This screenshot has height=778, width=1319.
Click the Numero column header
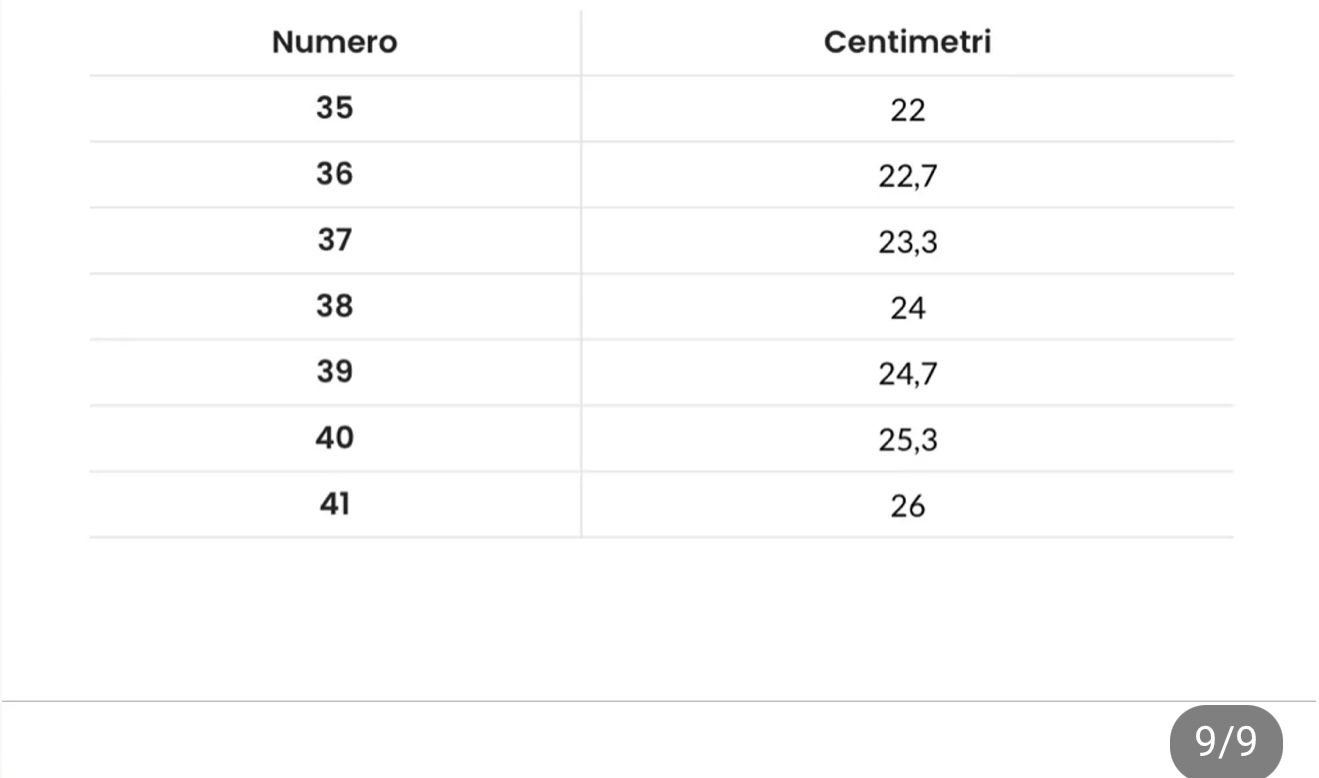coord(334,43)
